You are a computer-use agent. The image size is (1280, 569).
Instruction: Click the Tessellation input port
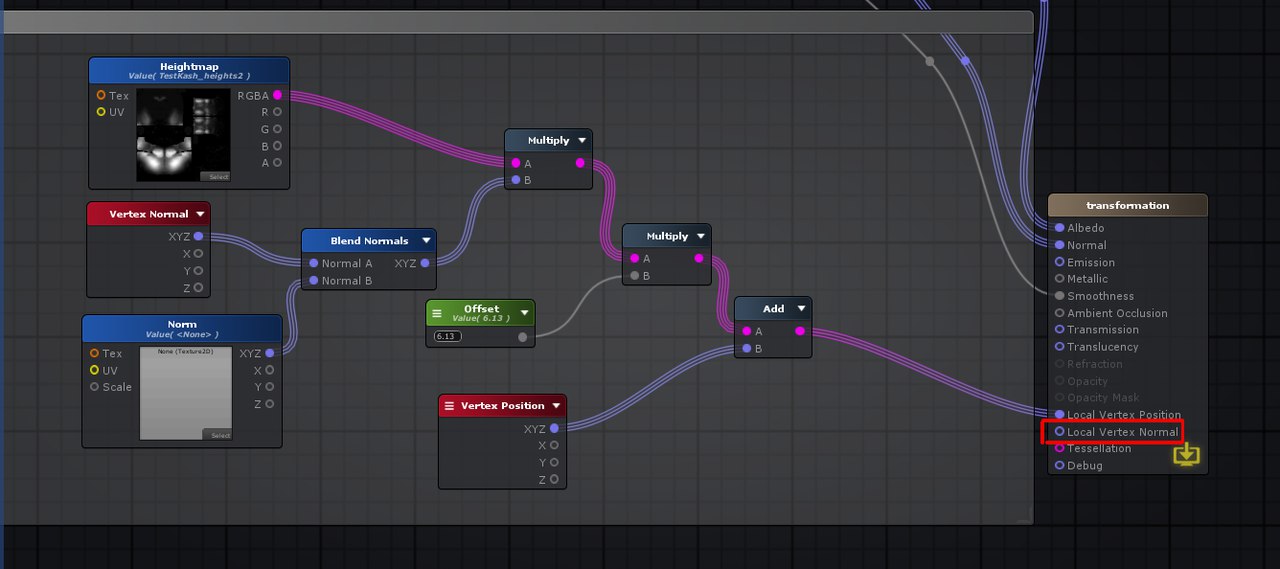(1059, 449)
